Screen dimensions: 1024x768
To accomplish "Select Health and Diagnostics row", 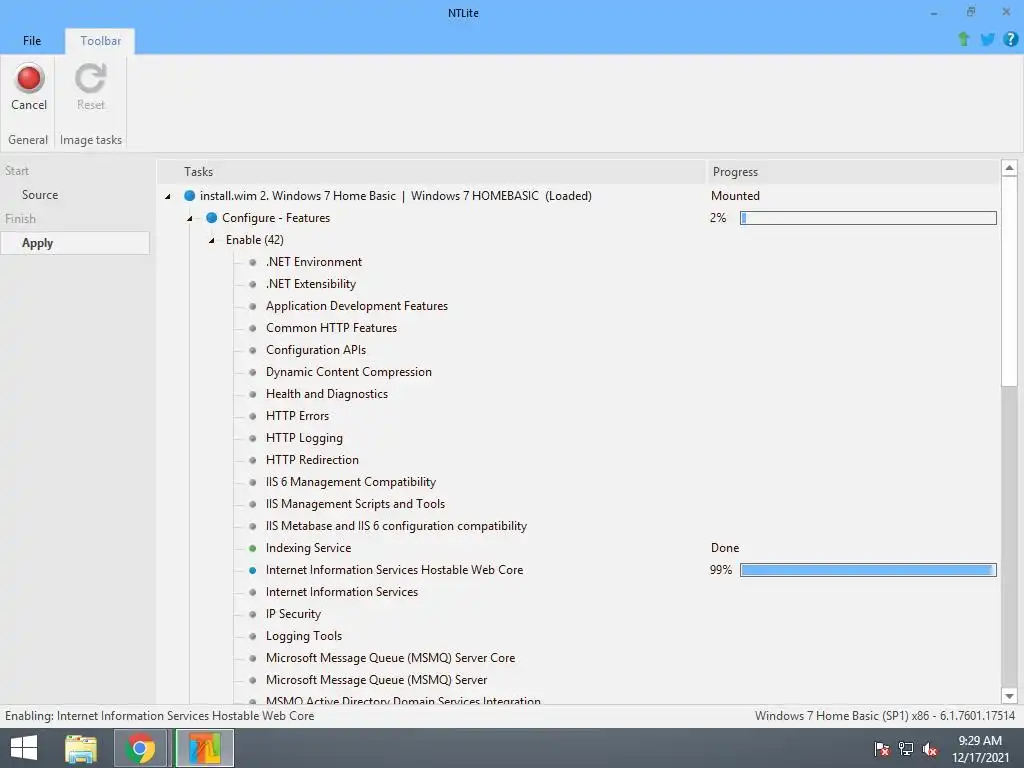I will pyautogui.click(x=327, y=394).
